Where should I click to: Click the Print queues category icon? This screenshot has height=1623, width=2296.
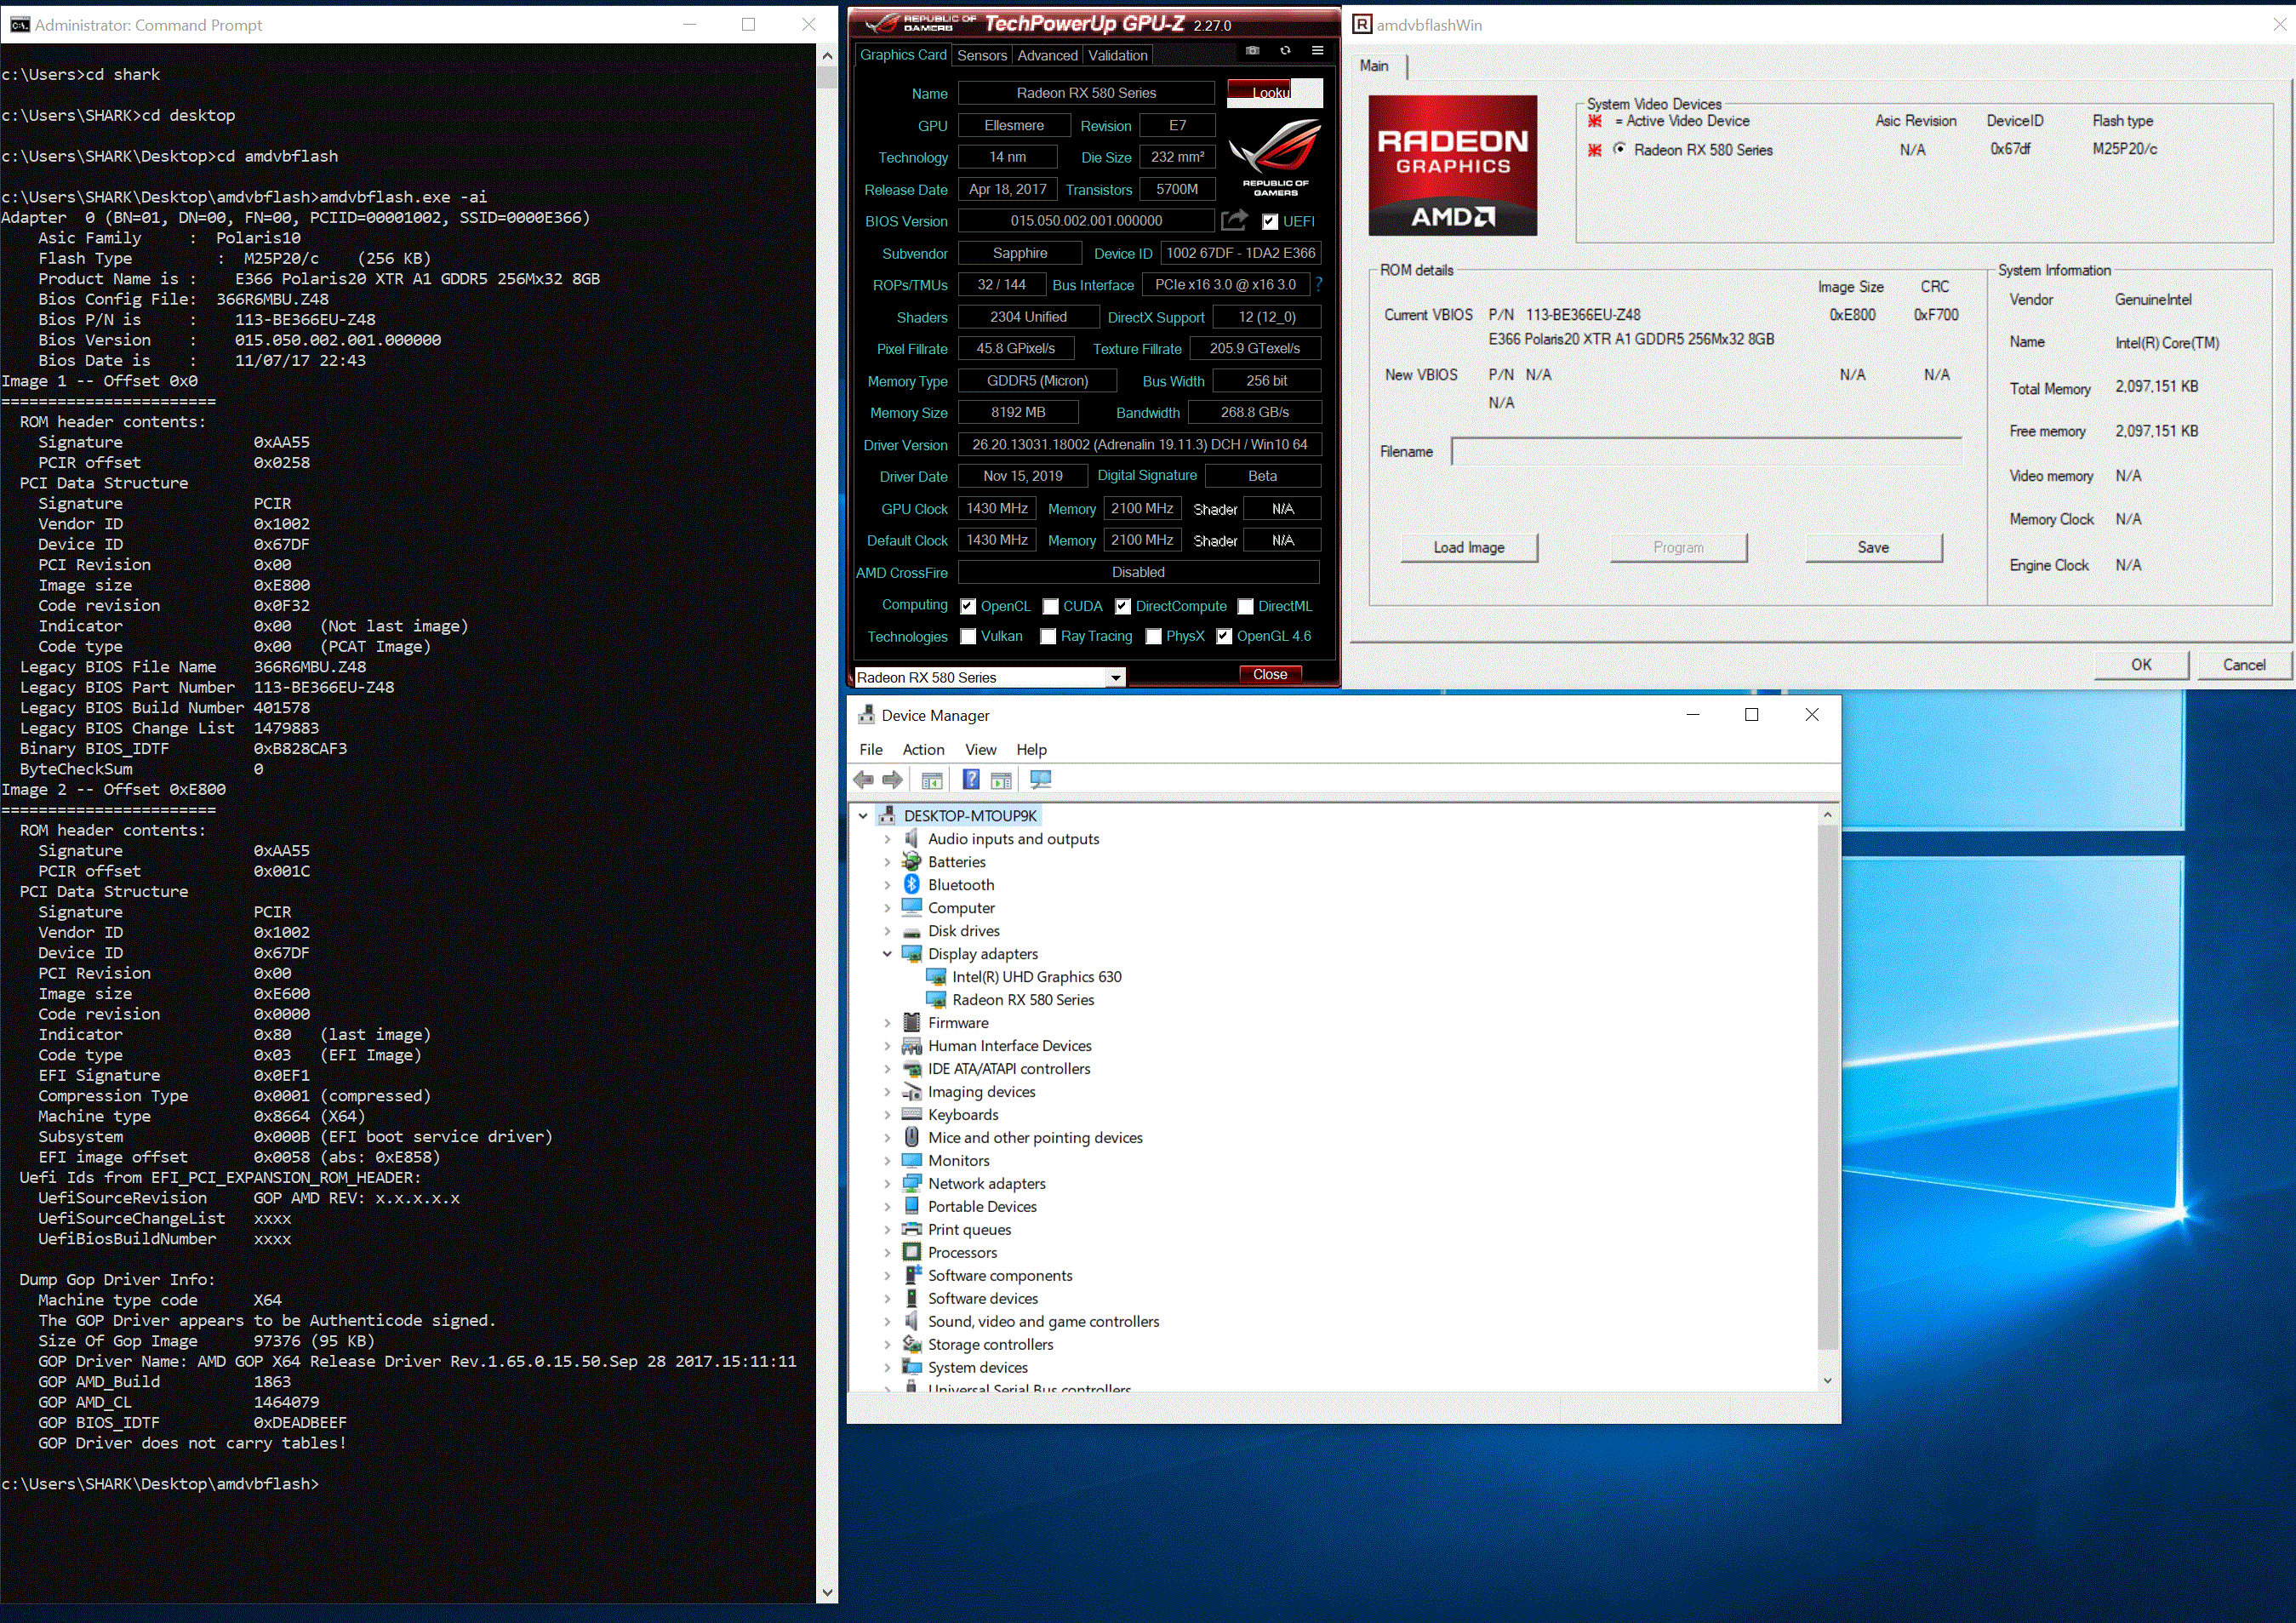click(911, 1230)
